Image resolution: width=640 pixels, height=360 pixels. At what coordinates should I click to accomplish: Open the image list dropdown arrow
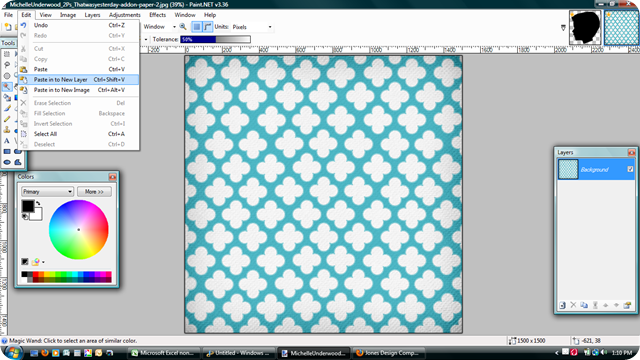tap(563, 28)
